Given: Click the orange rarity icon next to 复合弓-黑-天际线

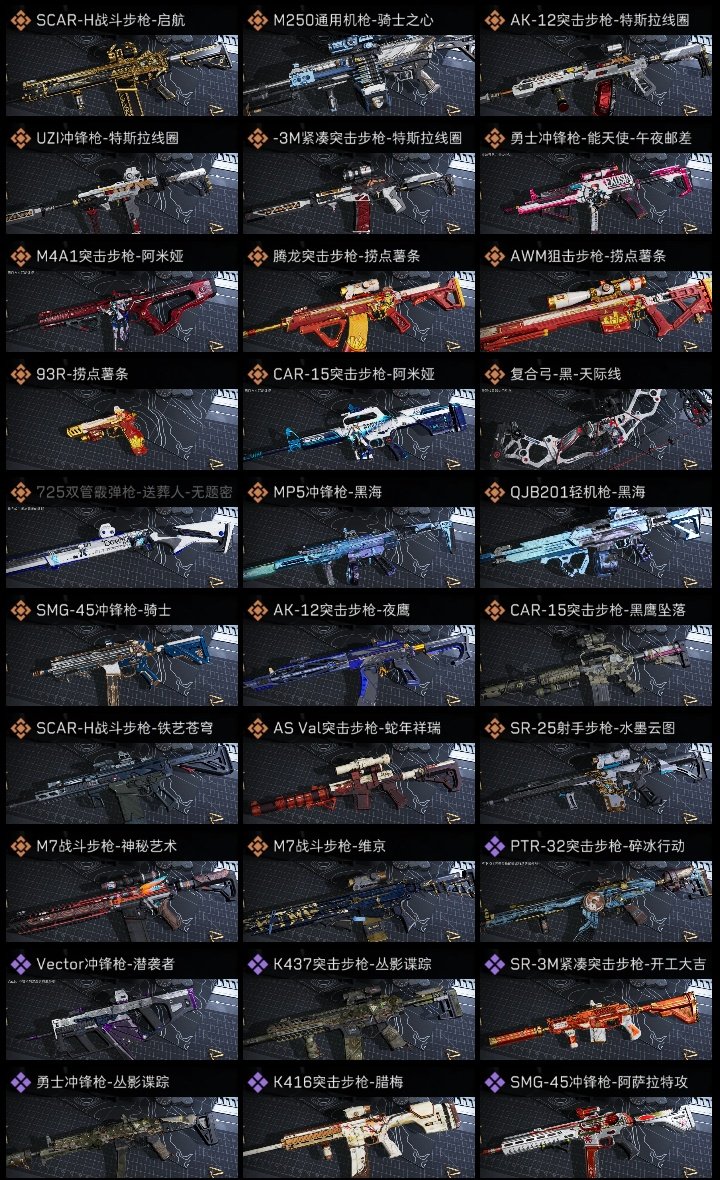Looking at the screenshot, I should [494, 374].
